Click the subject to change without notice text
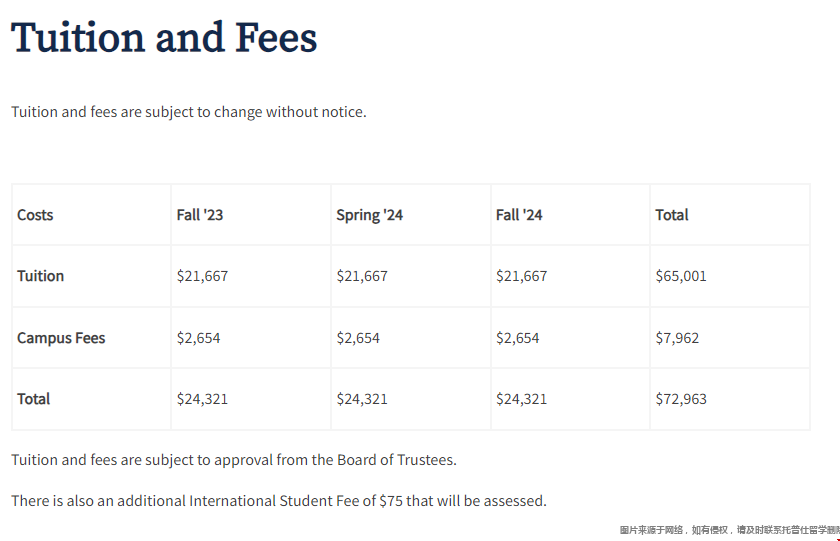 [x=189, y=112]
